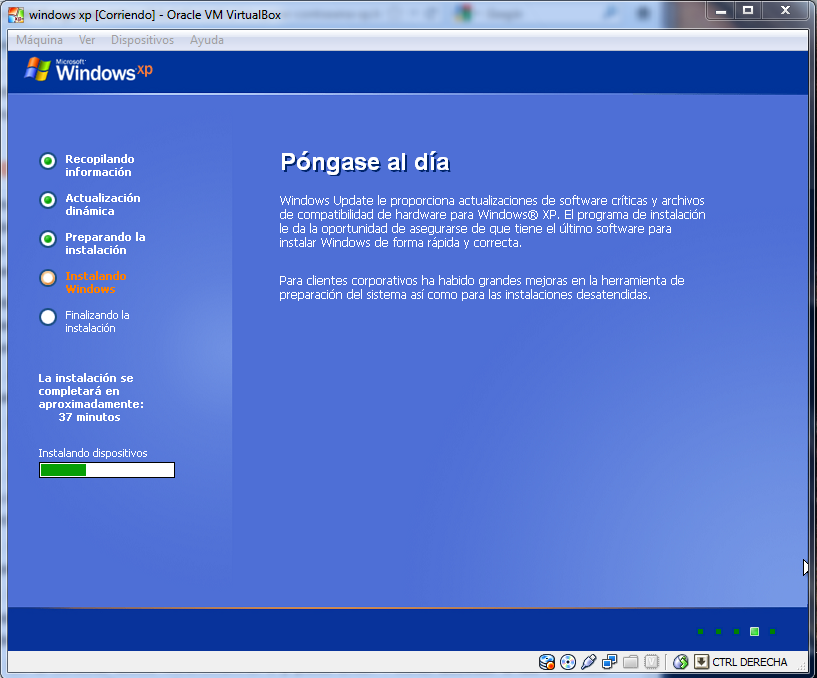Open the Ver menu

(x=87, y=40)
